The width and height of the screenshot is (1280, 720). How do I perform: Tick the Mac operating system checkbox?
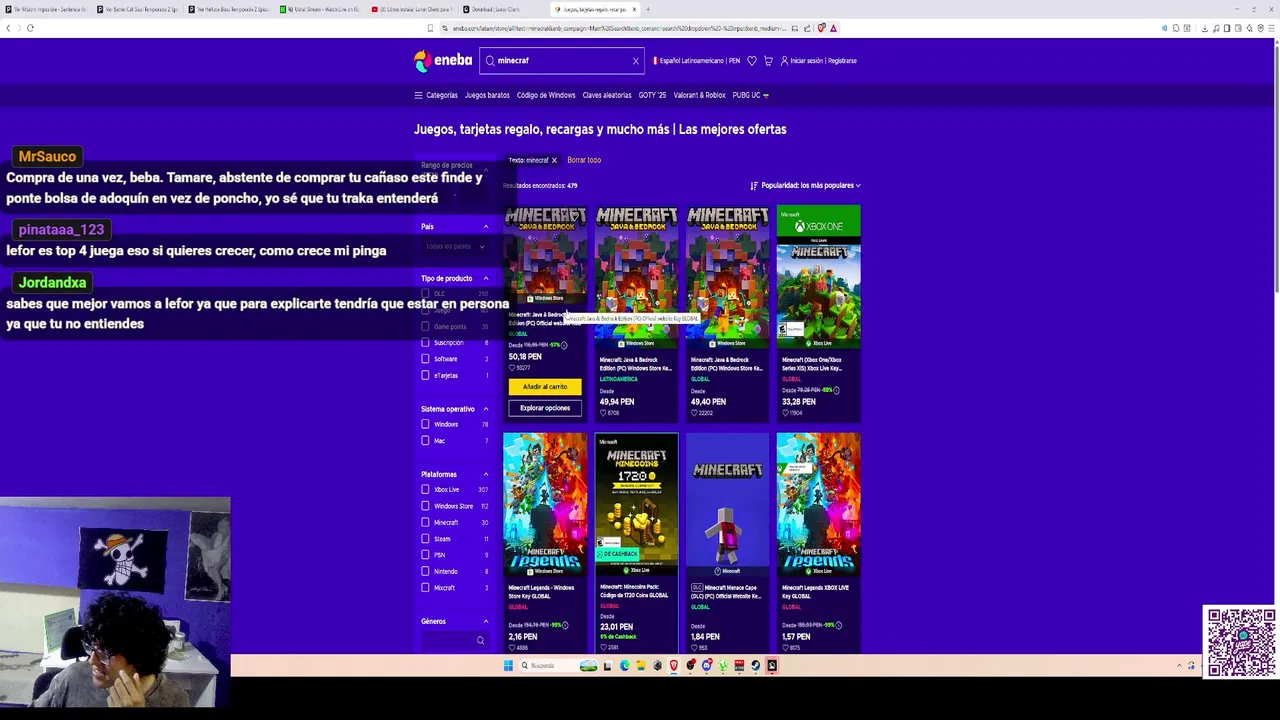[x=425, y=441]
